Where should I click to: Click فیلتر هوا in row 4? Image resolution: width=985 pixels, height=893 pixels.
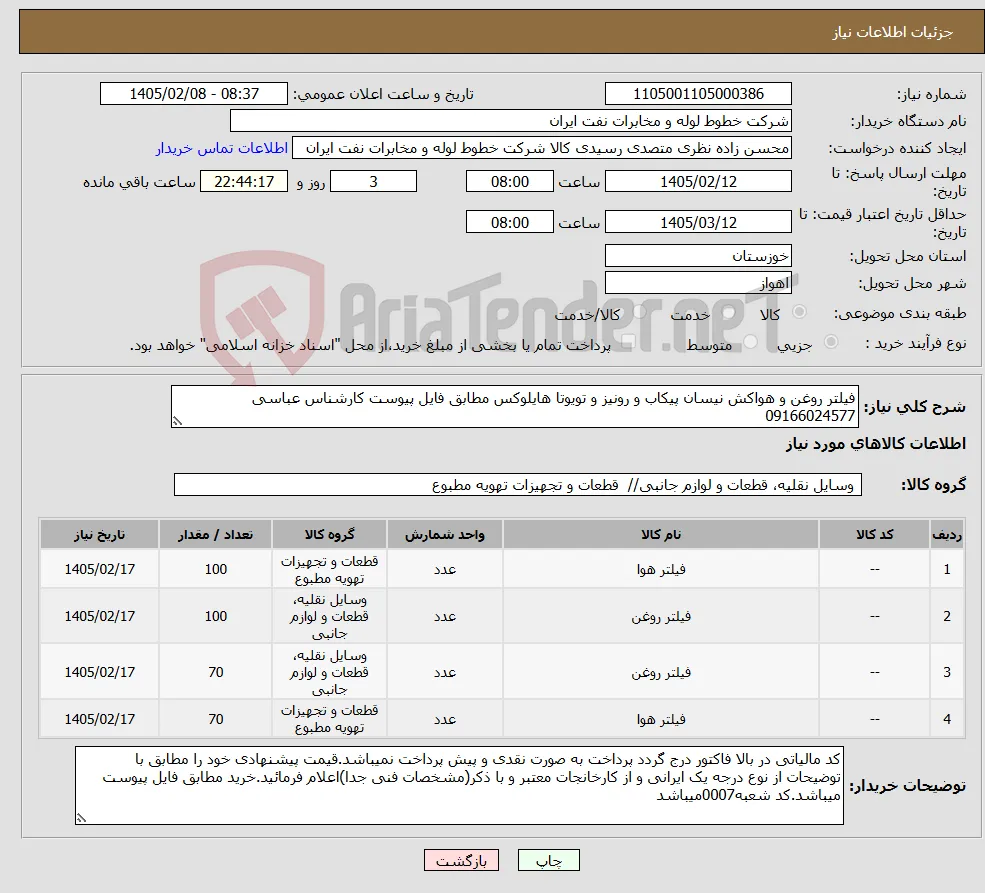661,720
